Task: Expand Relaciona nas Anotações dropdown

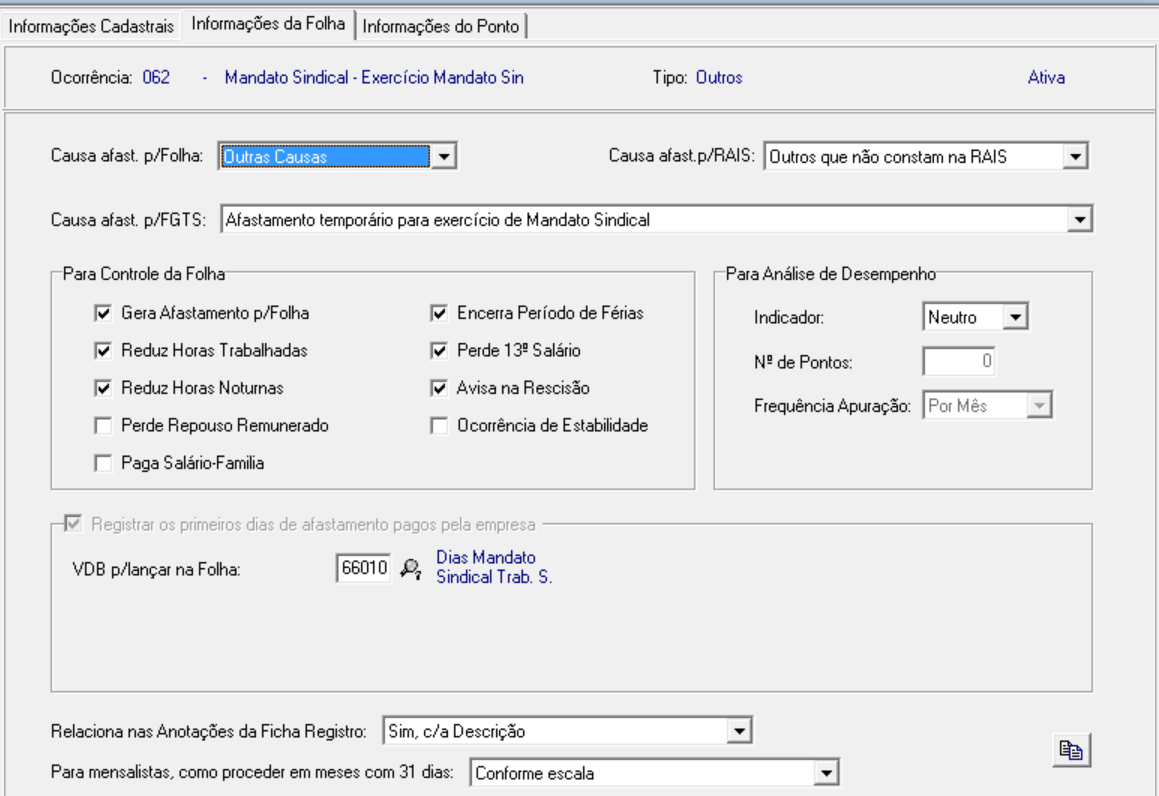Action: pos(739,731)
